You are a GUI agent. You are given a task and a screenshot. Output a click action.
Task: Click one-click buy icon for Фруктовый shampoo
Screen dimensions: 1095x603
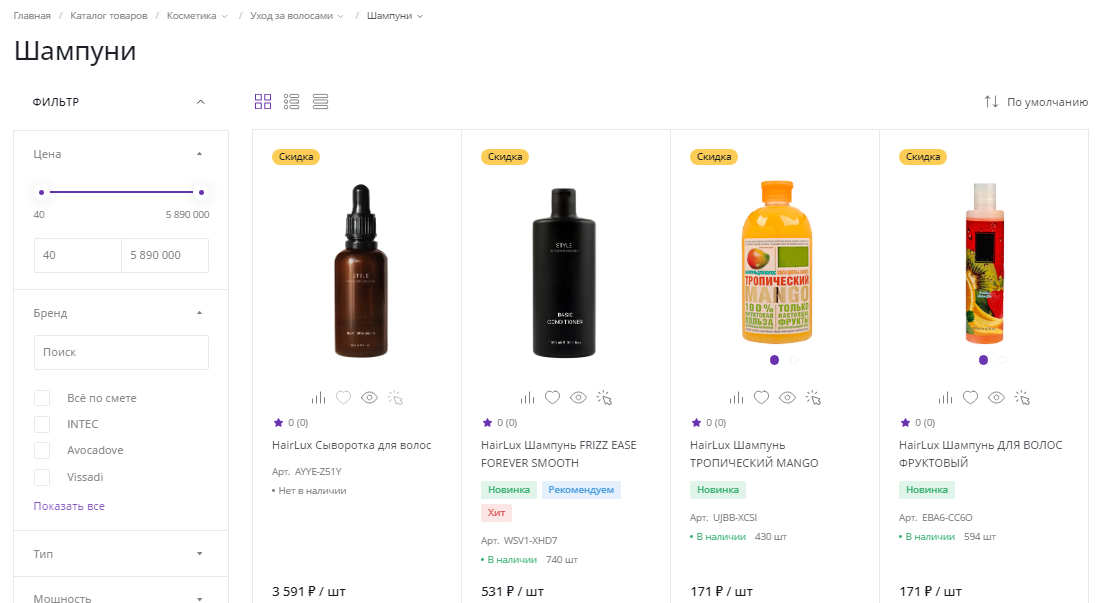[1022, 397]
